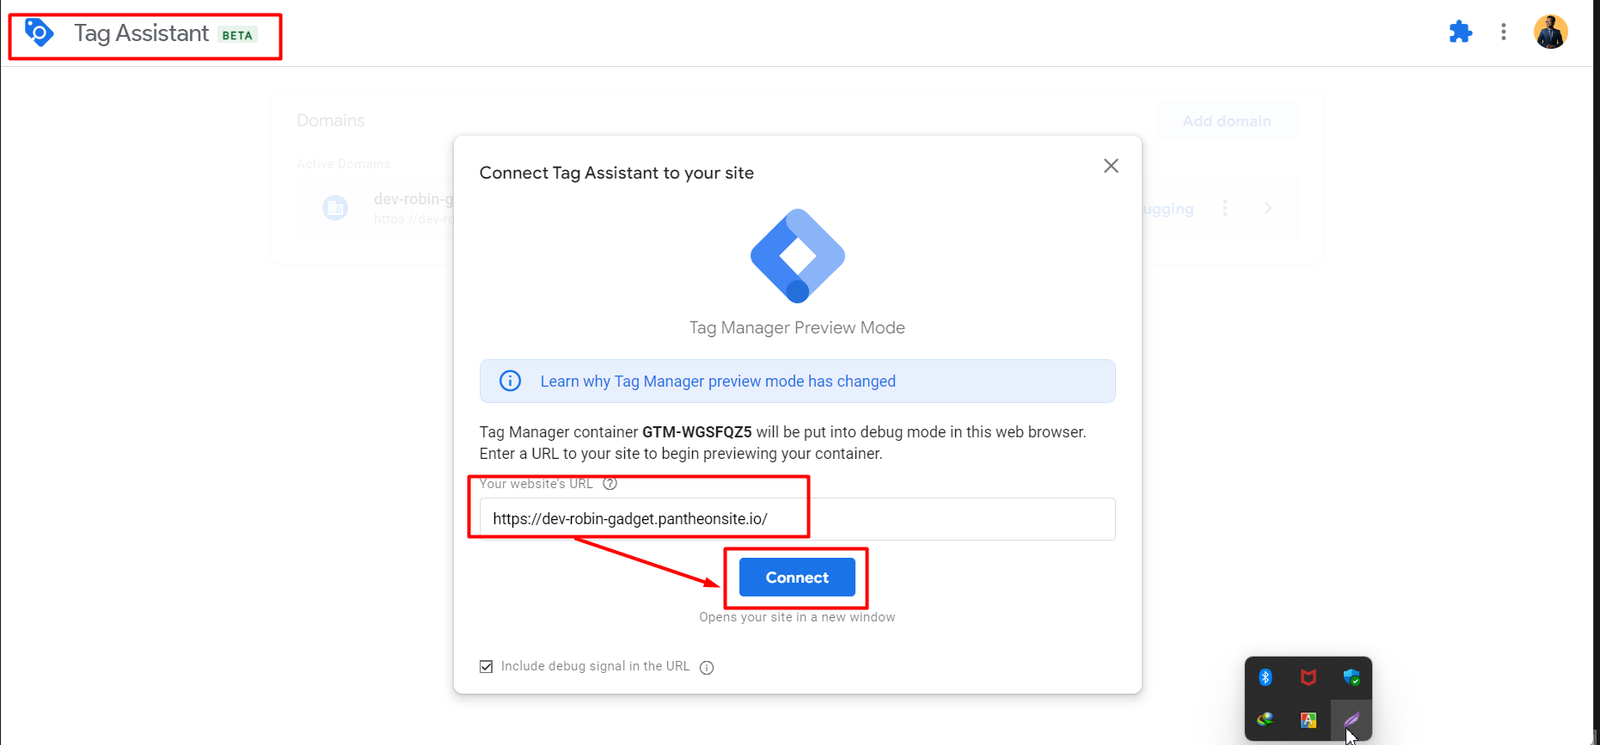
Task: Open the browser extensions puzzle icon
Action: pyautogui.click(x=1460, y=32)
